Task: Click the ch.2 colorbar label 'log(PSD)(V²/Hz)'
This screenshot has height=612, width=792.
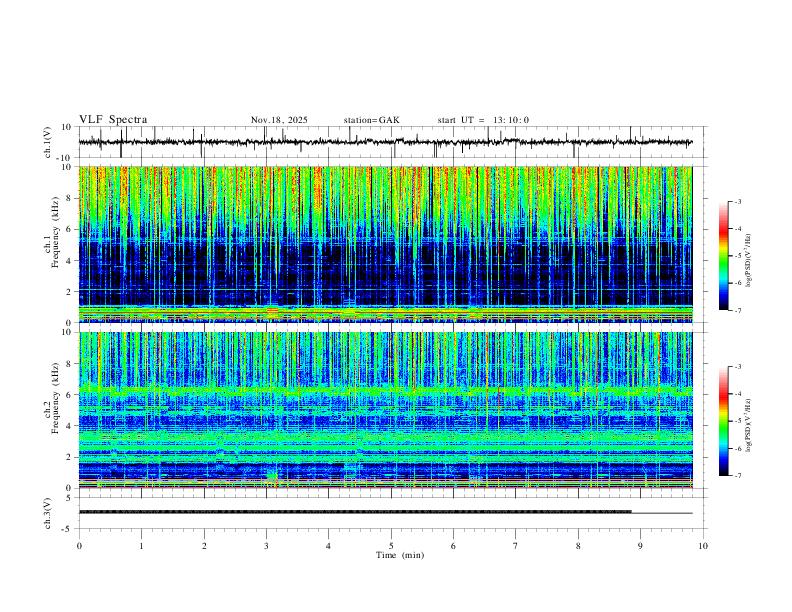Action: pyautogui.click(x=748, y=425)
